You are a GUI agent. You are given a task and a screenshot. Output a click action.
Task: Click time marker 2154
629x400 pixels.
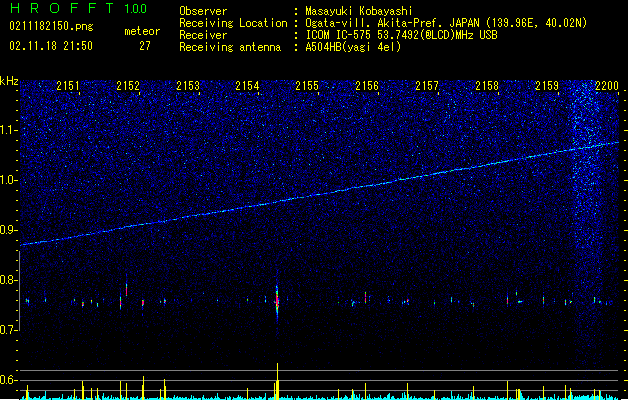[x=247, y=85]
